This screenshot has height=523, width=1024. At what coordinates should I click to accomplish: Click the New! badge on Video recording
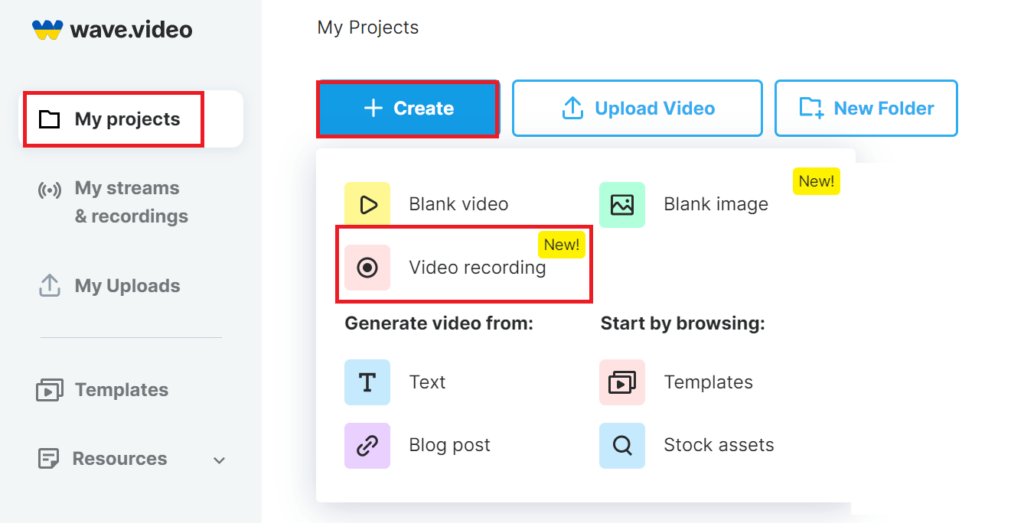(x=562, y=245)
